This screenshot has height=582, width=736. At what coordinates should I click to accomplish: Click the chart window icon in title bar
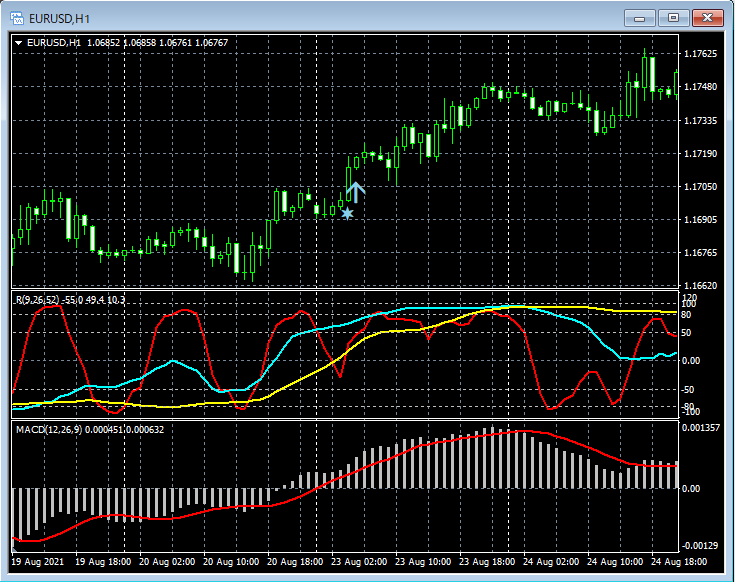coord(16,17)
